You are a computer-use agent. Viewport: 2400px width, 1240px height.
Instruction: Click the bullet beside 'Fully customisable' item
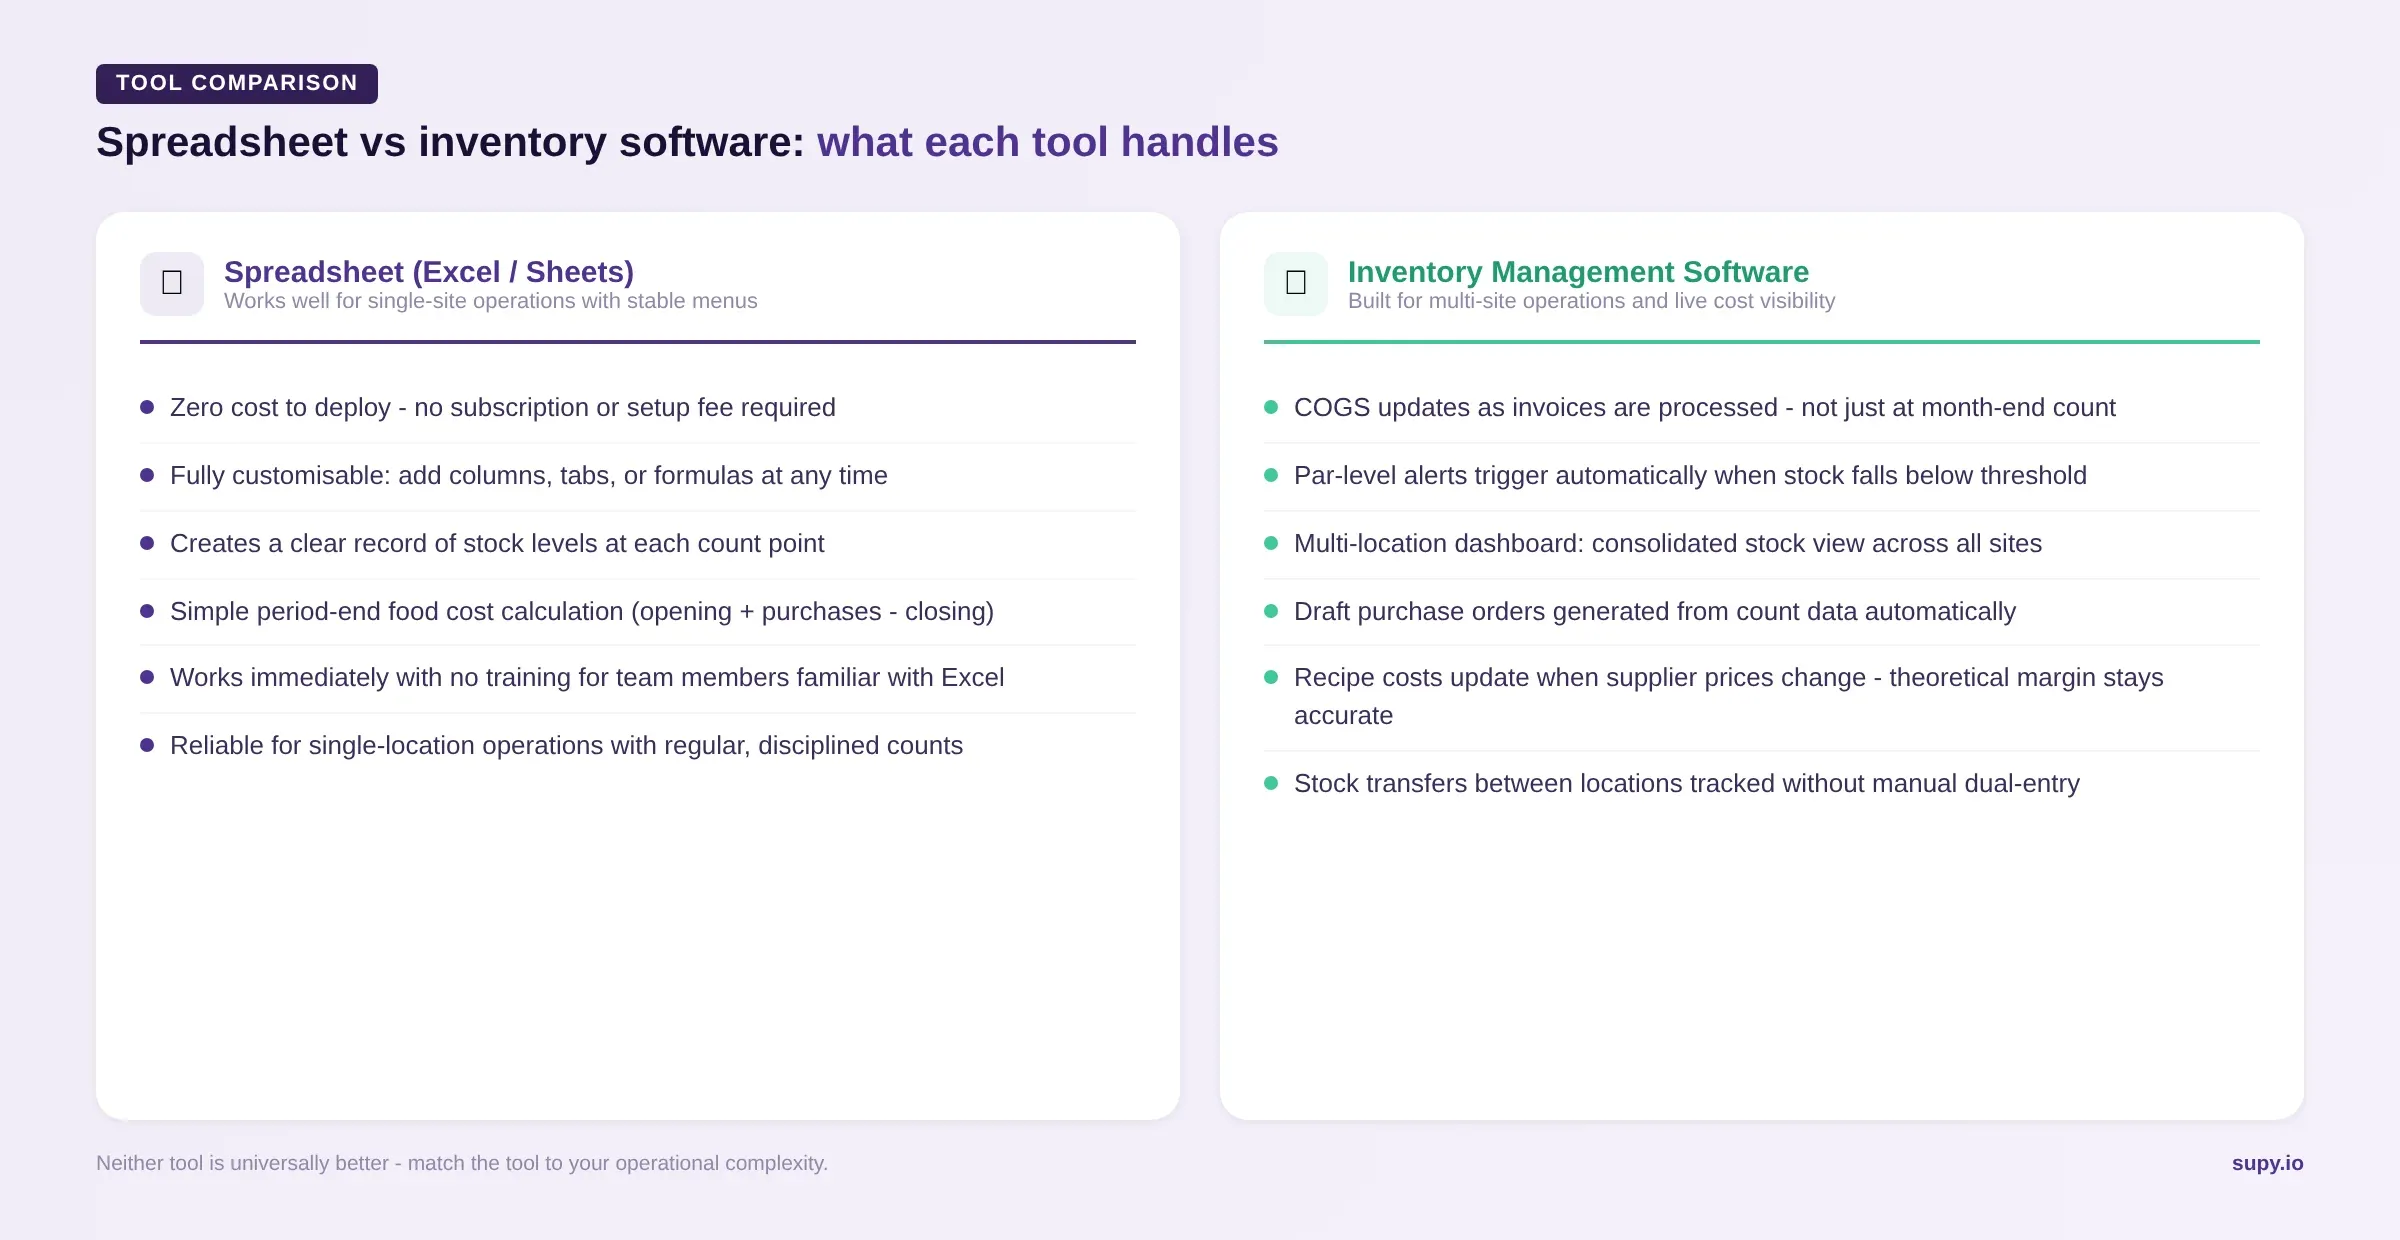pos(148,476)
